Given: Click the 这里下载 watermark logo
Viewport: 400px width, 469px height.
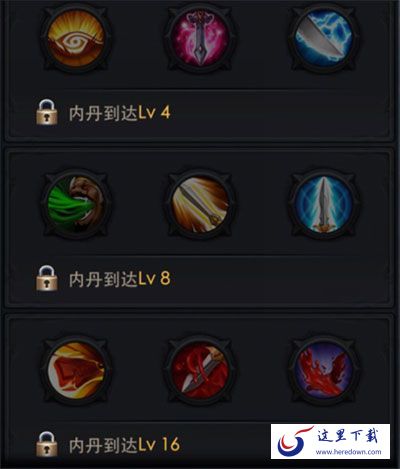Looking at the screenshot, I should click(x=348, y=436).
